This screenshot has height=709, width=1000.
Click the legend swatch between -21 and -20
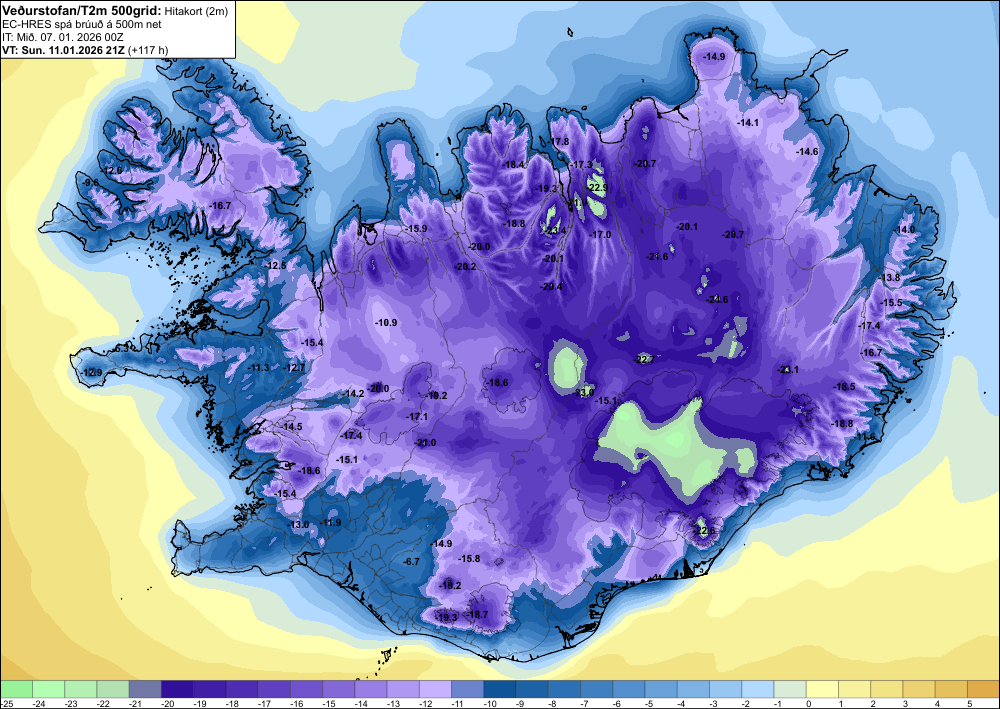click(145, 689)
